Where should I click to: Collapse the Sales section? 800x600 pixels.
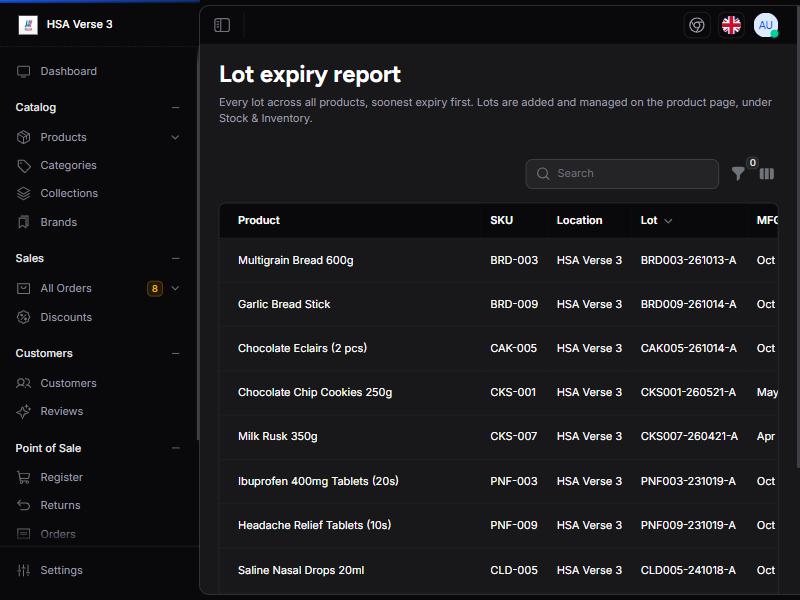pos(176,259)
